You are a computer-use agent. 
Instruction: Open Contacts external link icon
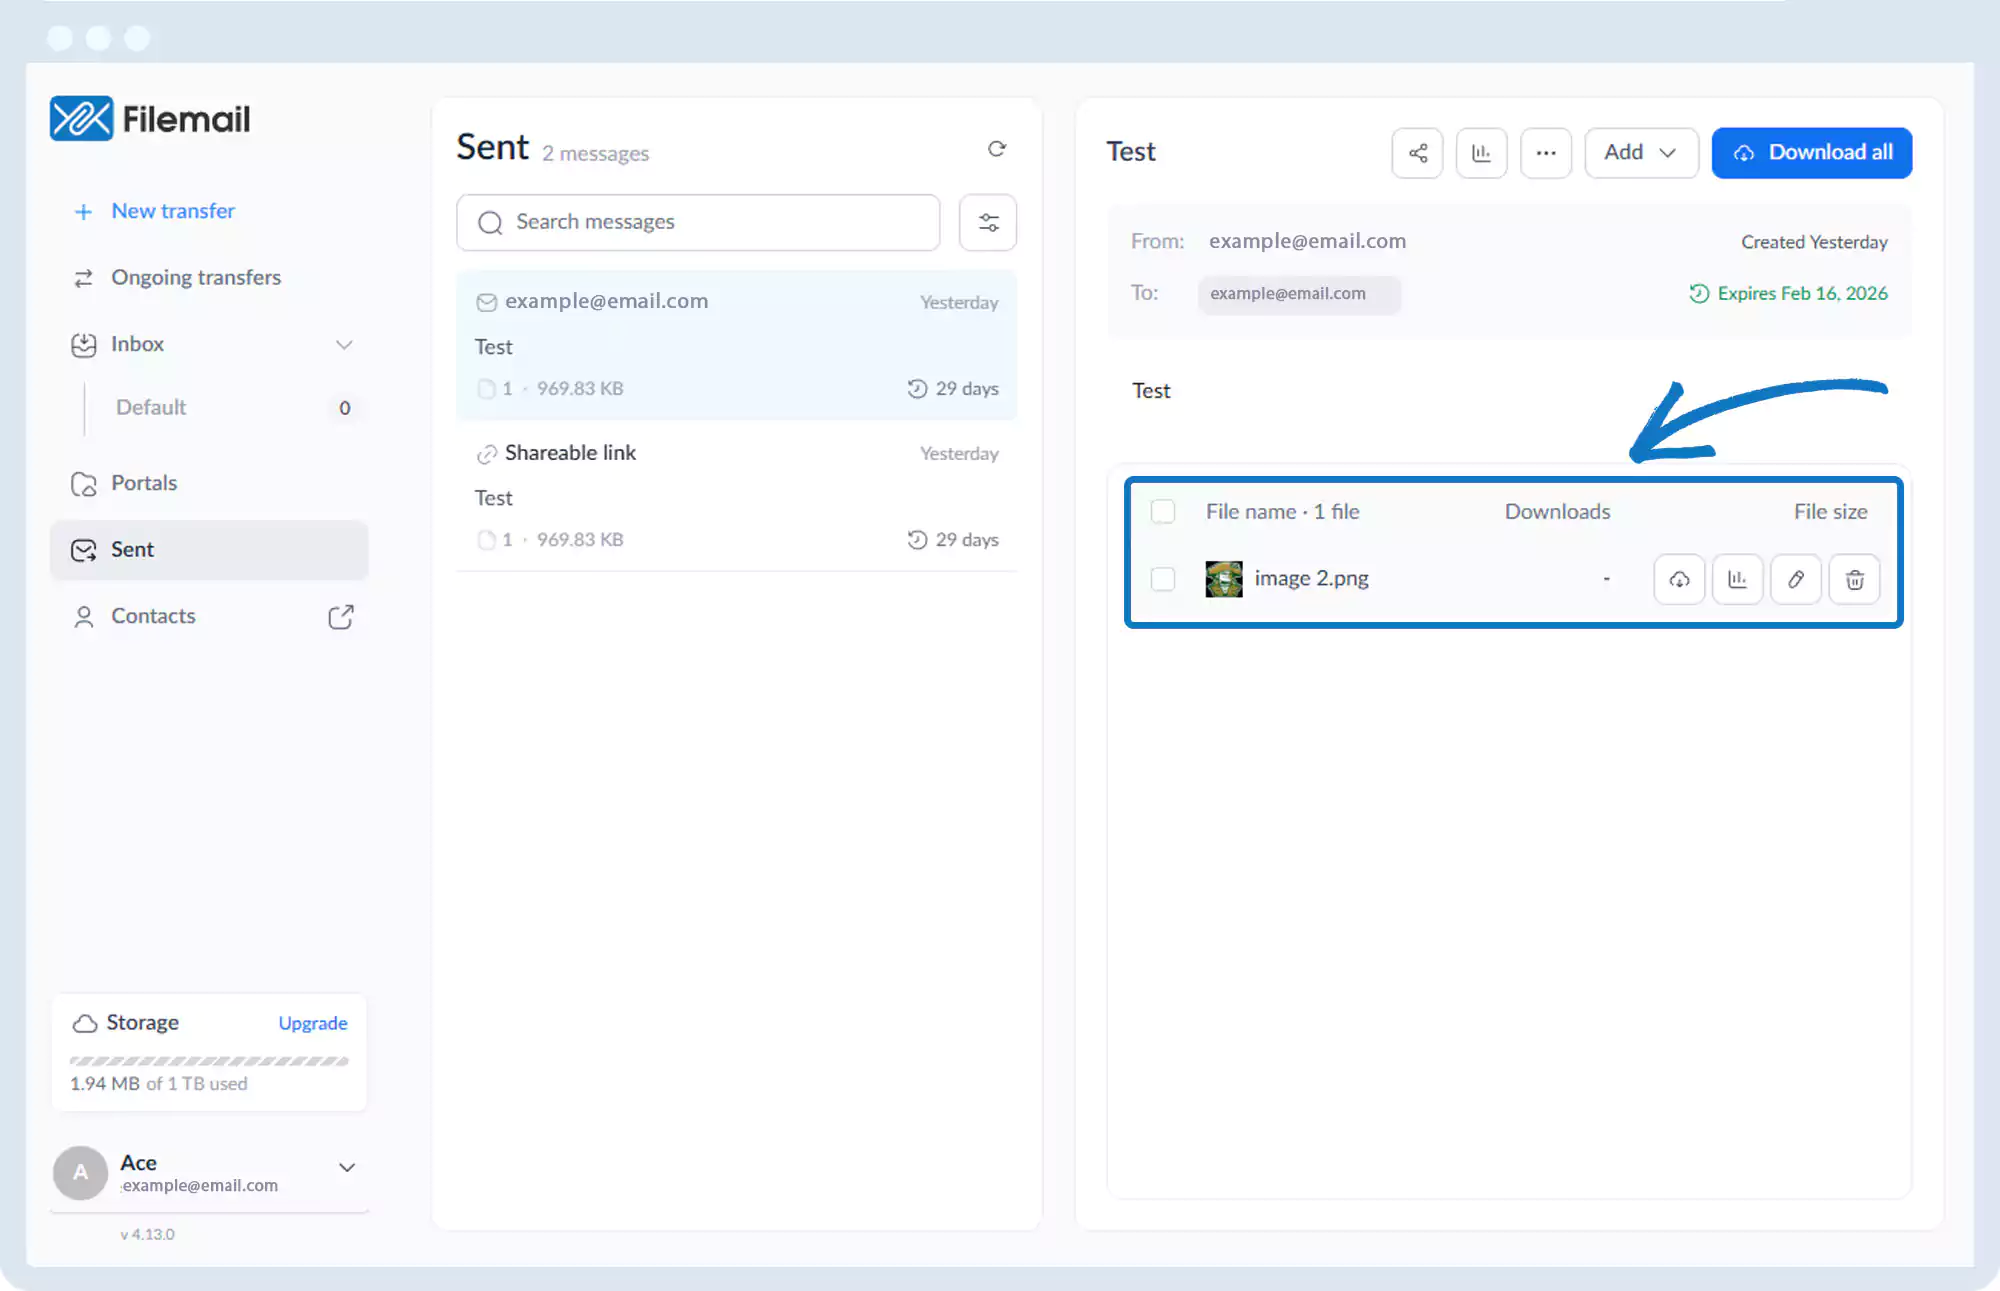[x=340, y=616]
